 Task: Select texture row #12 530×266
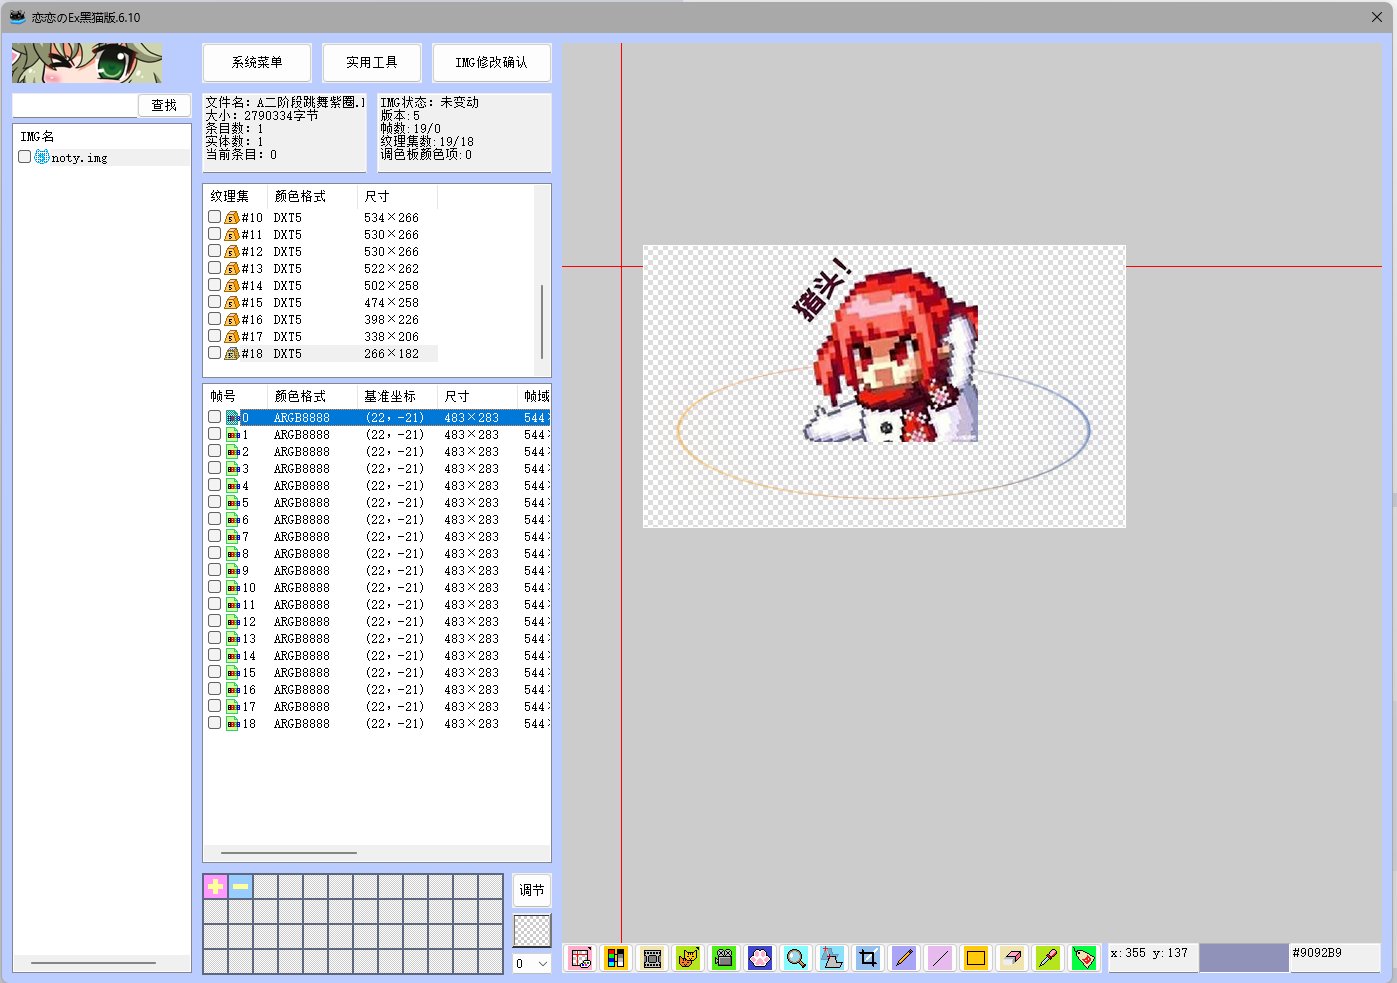(x=322, y=251)
